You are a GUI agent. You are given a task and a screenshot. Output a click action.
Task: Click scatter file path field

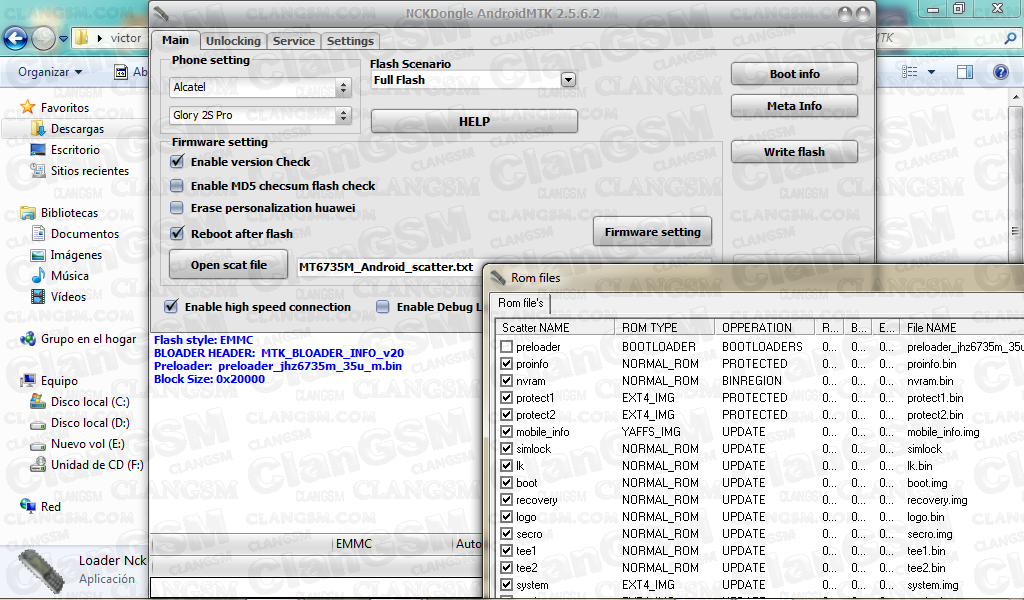click(x=389, y=266)
